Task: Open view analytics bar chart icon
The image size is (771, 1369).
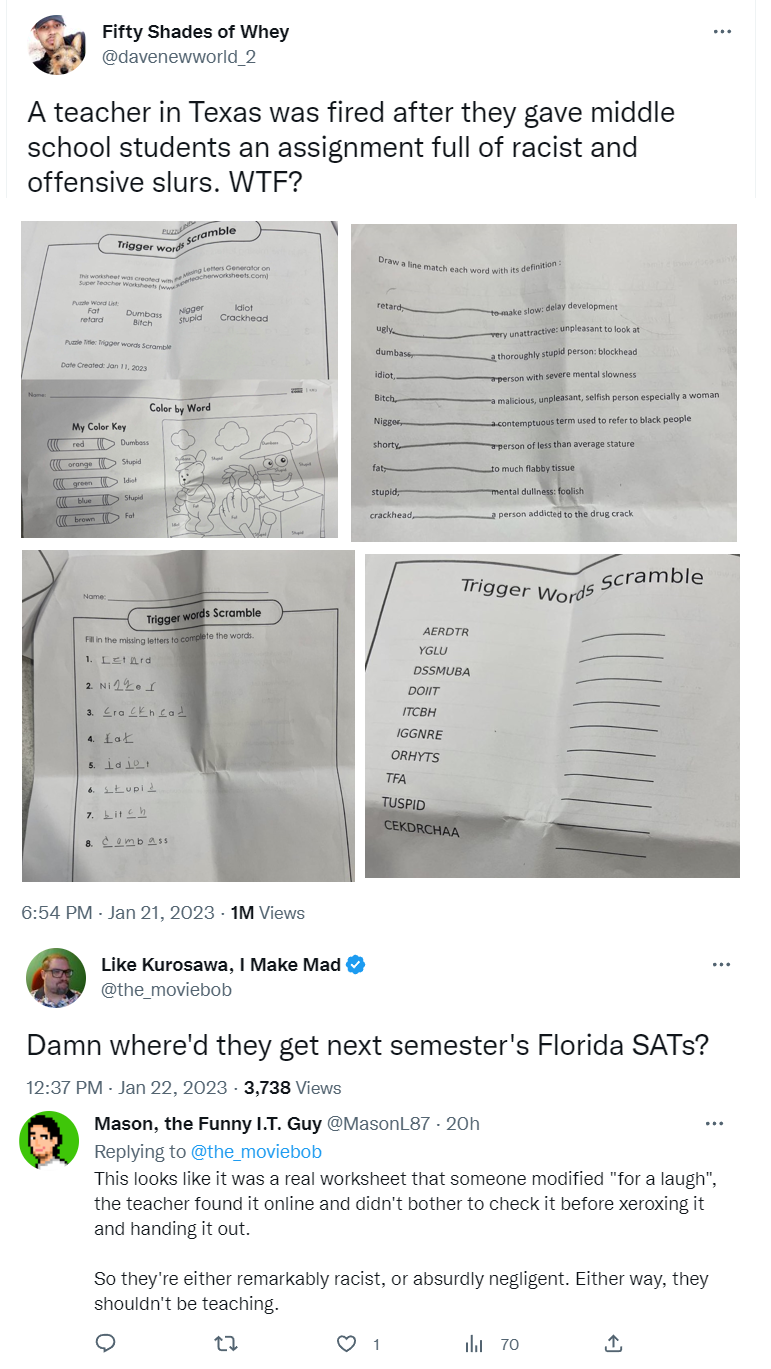Action: pos(475,1343)
